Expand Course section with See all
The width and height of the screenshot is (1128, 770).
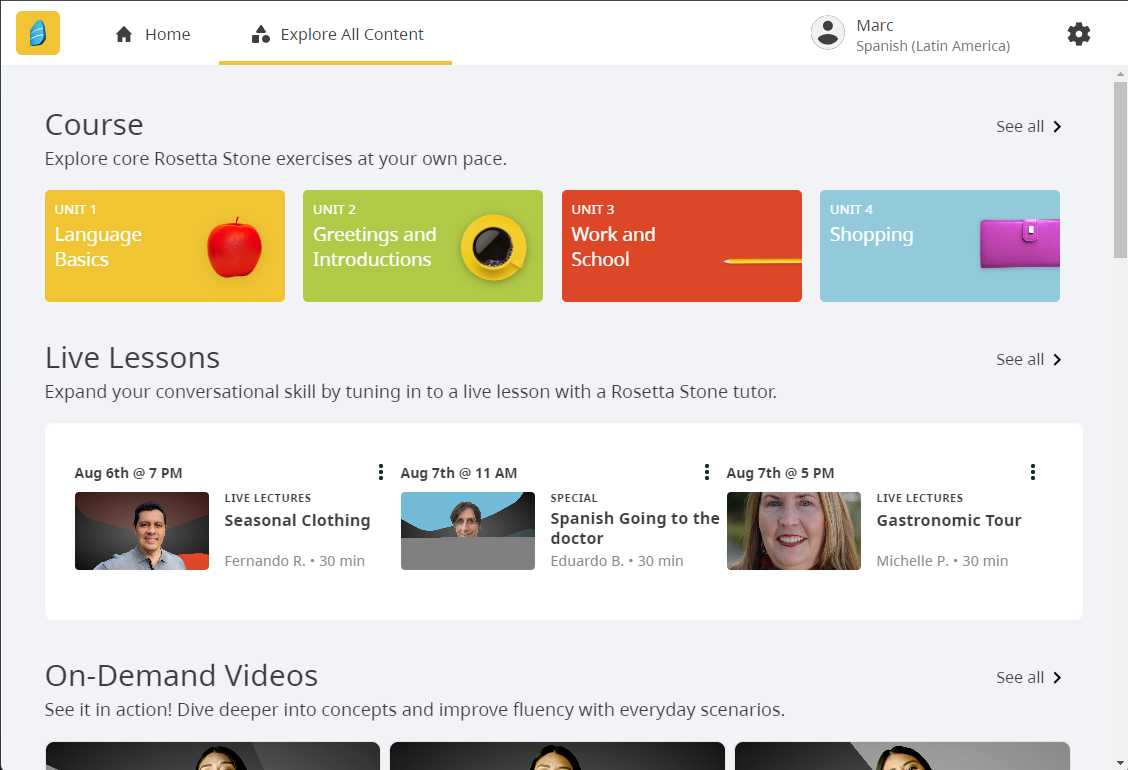pos(1029,127)
